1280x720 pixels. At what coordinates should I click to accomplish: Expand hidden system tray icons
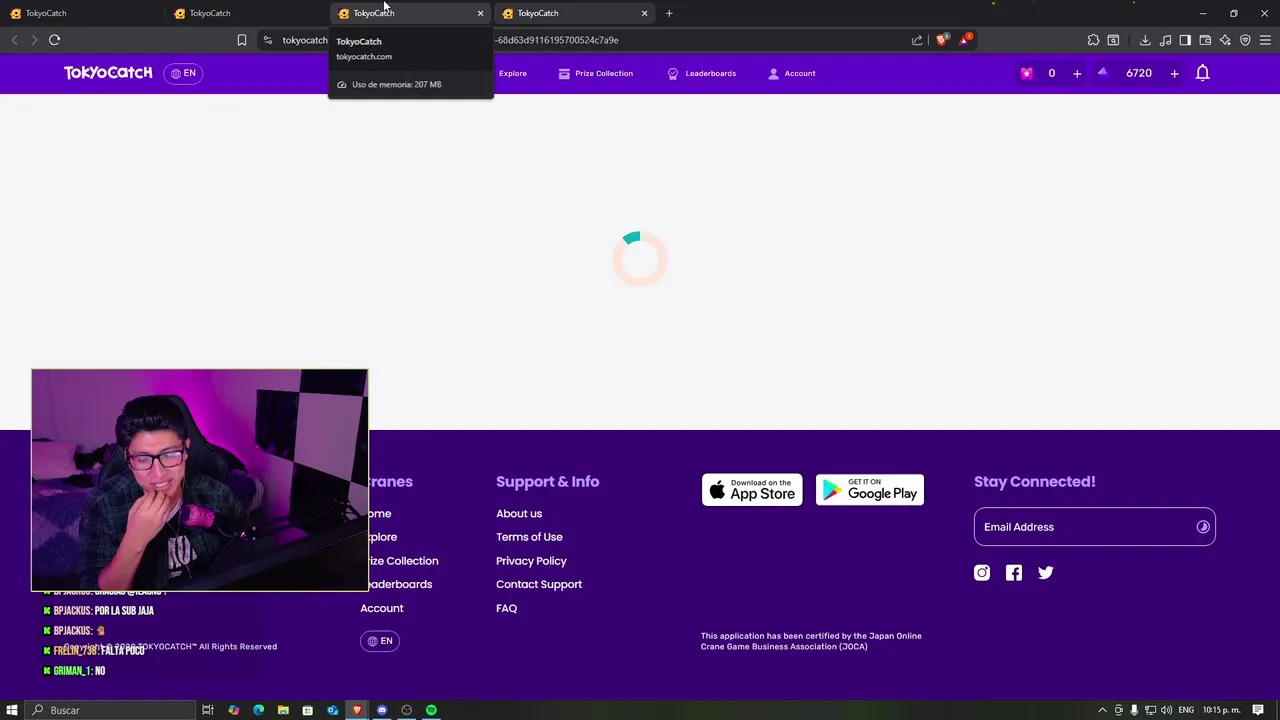tap(1102, 710)
